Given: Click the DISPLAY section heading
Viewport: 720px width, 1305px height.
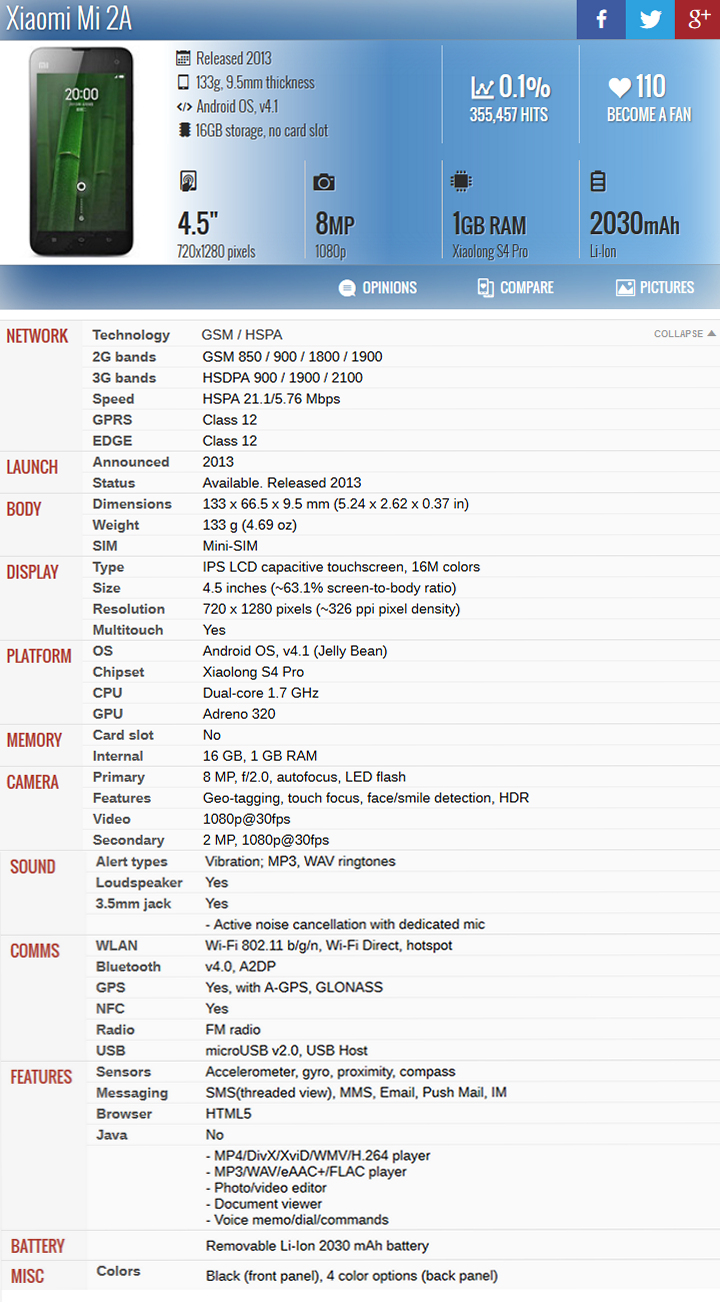Looking at the screenshot, I should [x=32, y=572].
